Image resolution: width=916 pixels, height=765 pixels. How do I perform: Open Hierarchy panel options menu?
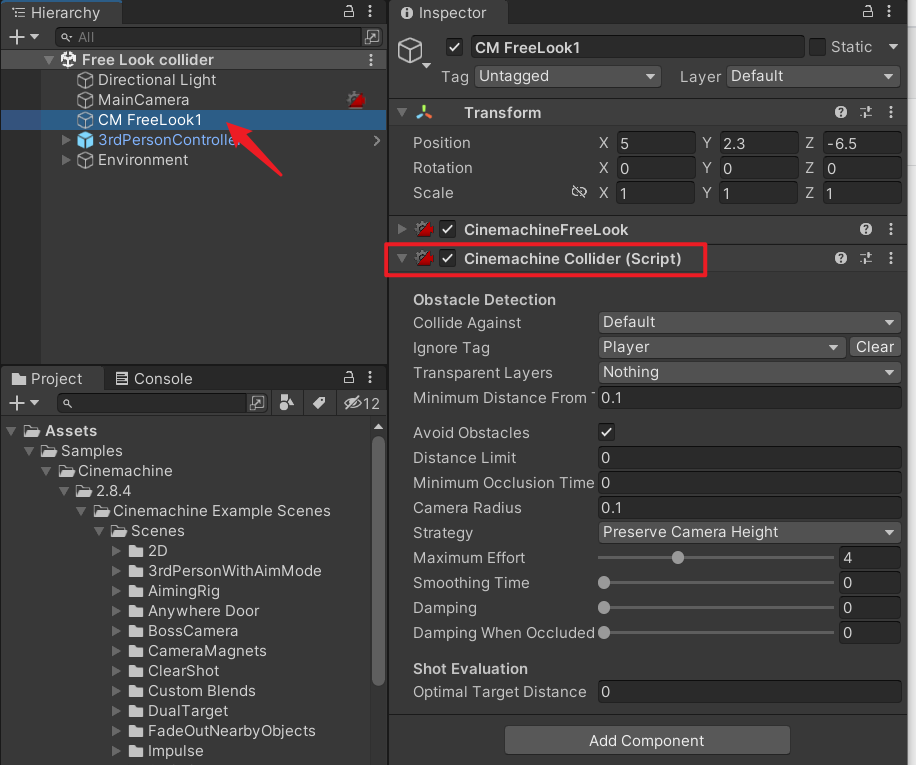coord(370,11)
